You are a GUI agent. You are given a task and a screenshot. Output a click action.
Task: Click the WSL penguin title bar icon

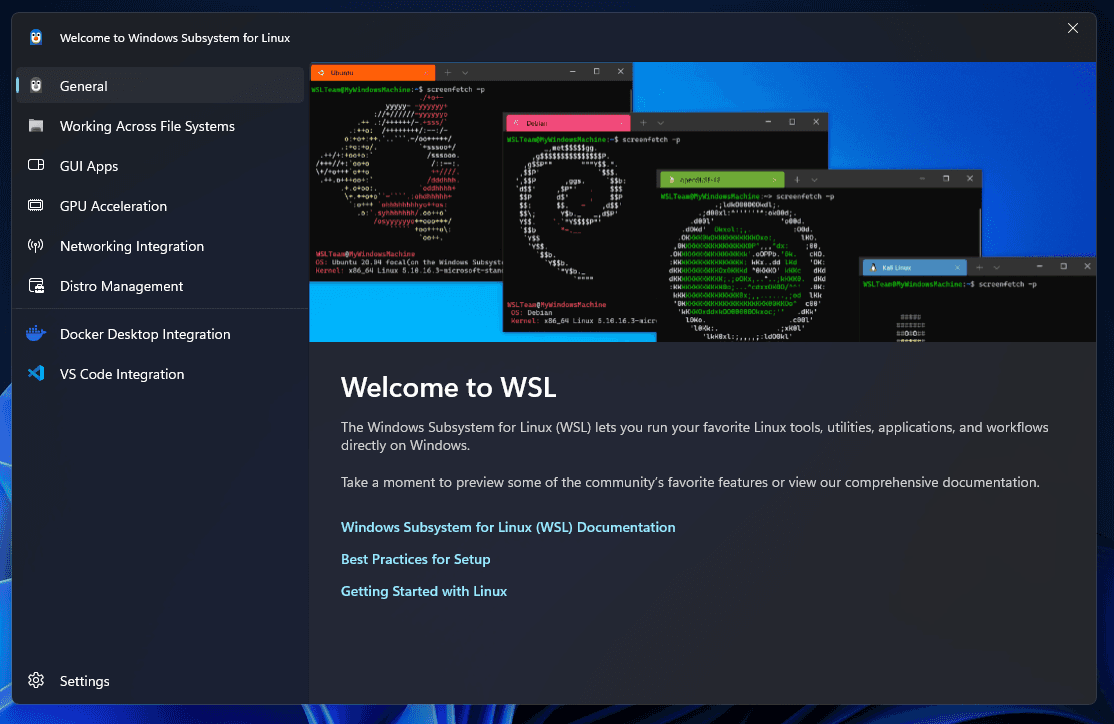coord(36,37)
